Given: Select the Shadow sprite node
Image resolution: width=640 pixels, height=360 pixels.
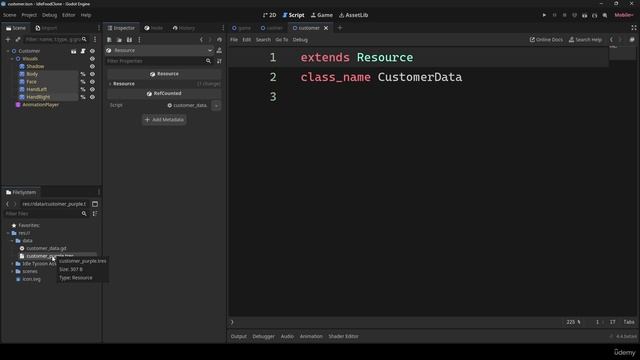Looking at the screenshot, I should (x=35, y=66).
